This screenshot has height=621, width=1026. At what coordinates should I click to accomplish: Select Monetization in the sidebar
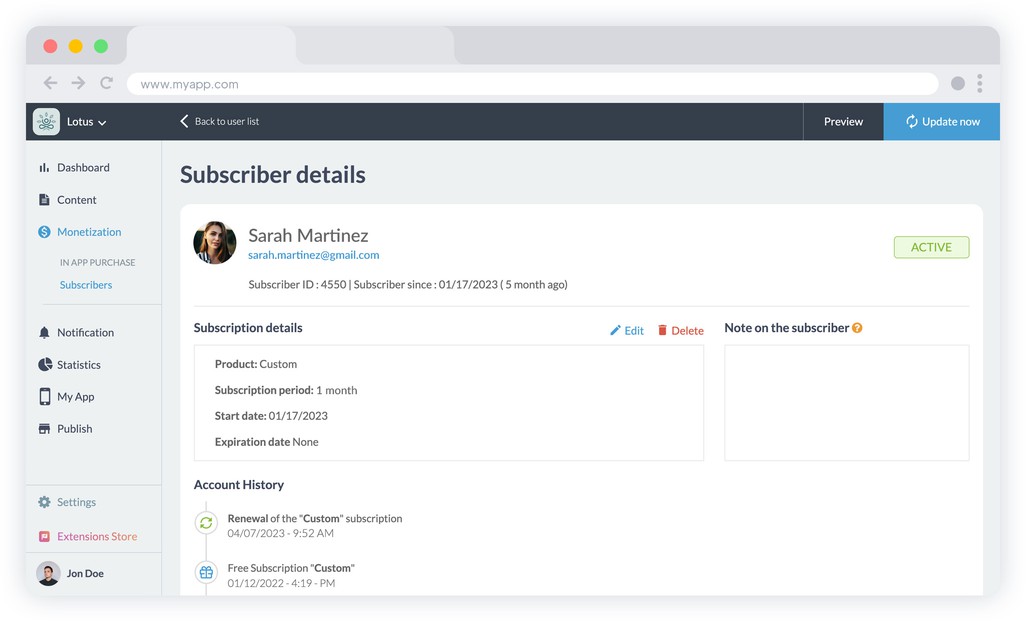pyautogui.click(x=88, y=232)
